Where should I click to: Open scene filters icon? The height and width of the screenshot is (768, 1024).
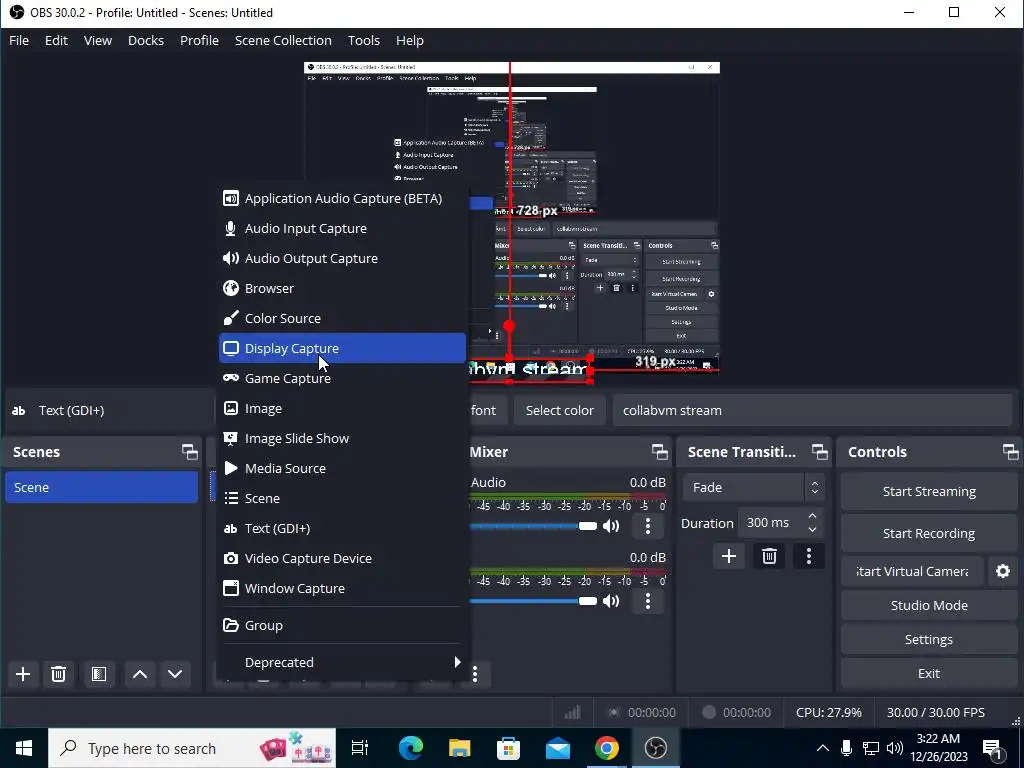tap(99, 674)
